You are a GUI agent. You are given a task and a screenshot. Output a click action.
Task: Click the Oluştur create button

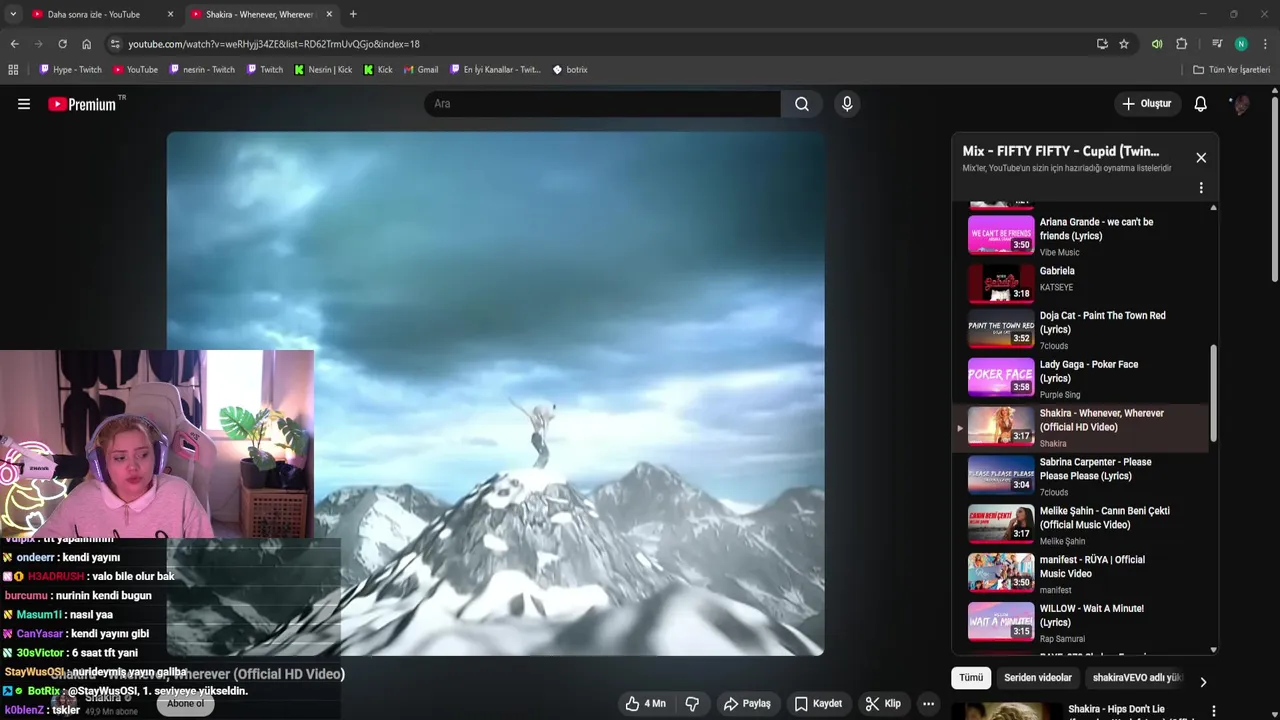[1146, 104]
